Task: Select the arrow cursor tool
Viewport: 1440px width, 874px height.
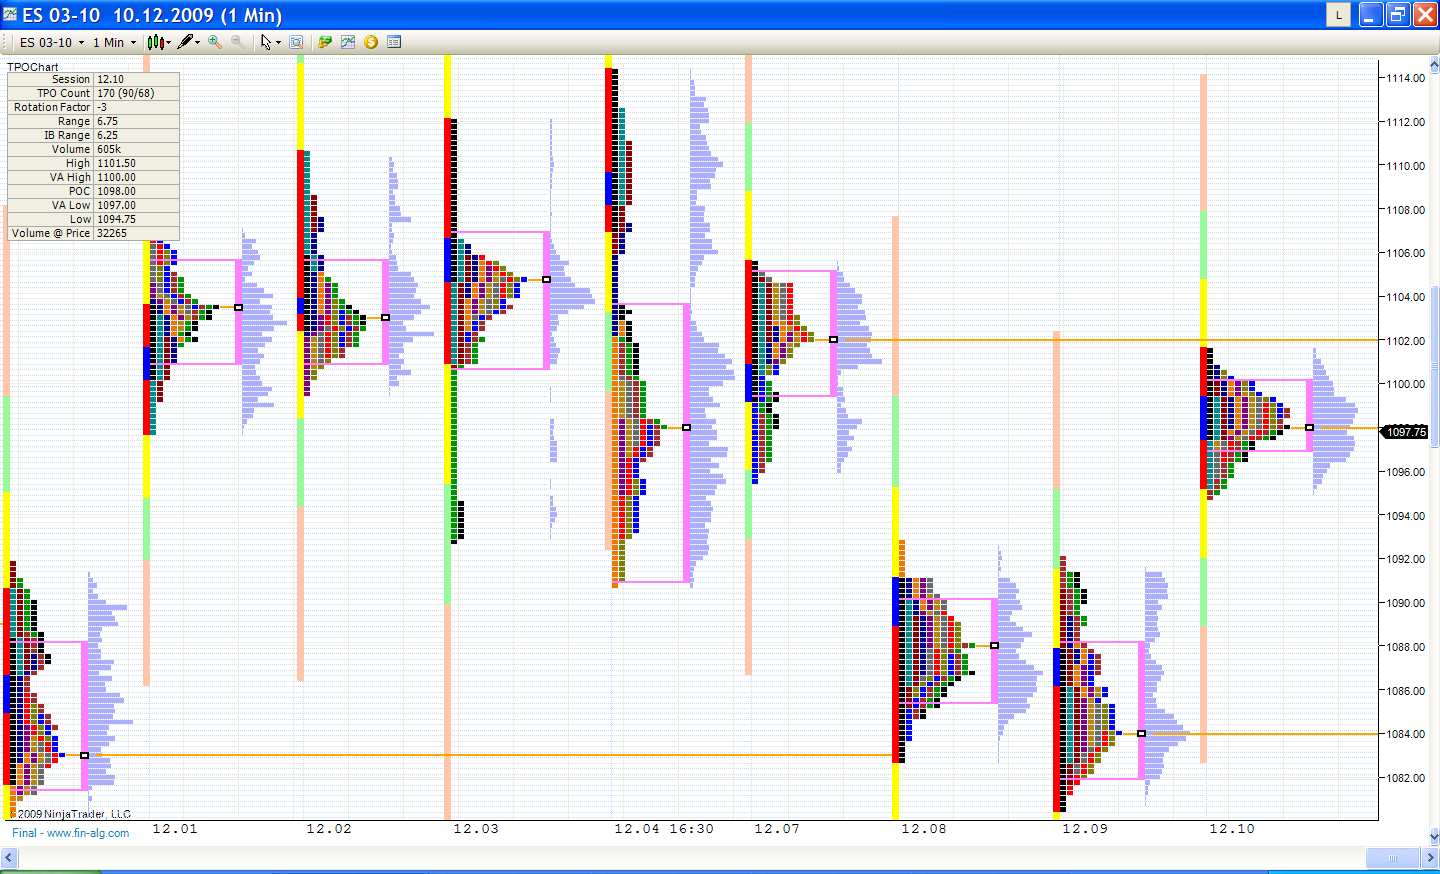Action: coord(265,42)
